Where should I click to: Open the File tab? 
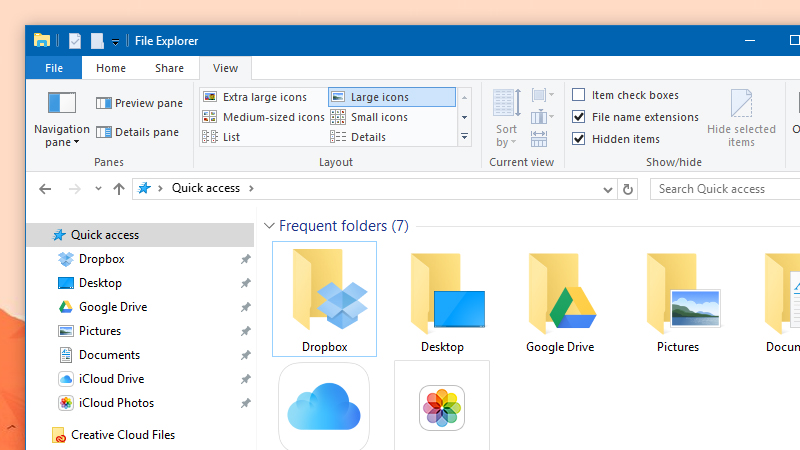click(54, 68)
